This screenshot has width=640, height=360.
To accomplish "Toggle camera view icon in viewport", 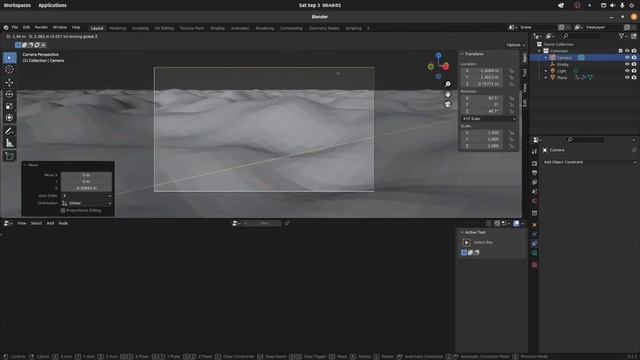I will pyautogui.click(x=448, y=104).
